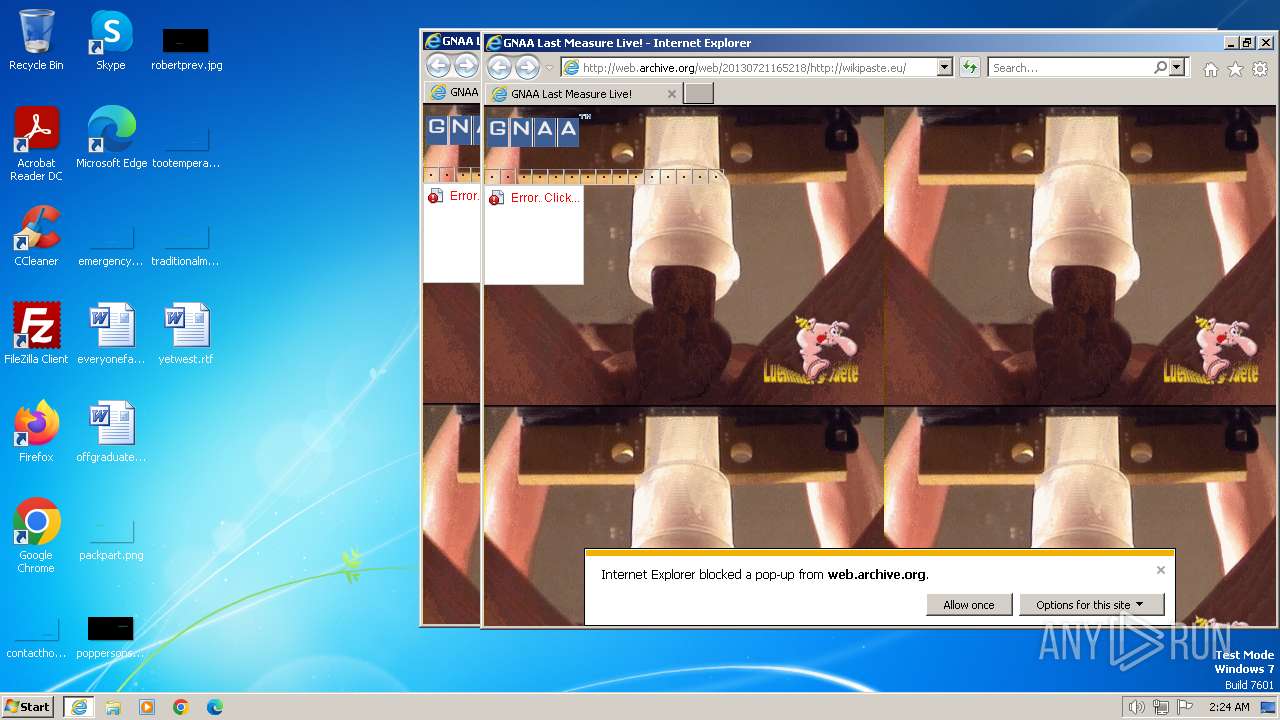Open recent pages dropdown beside forward button
The width and height of the screenshot is (1280, 720).
coord(548,68)
